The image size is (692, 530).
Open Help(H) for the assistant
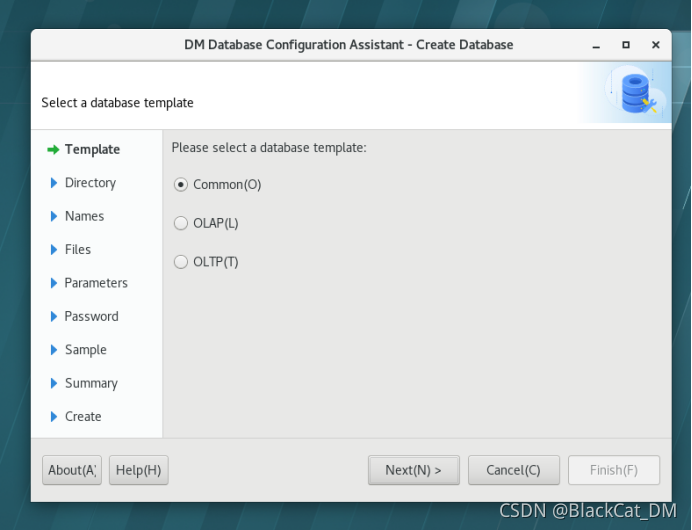139,470
